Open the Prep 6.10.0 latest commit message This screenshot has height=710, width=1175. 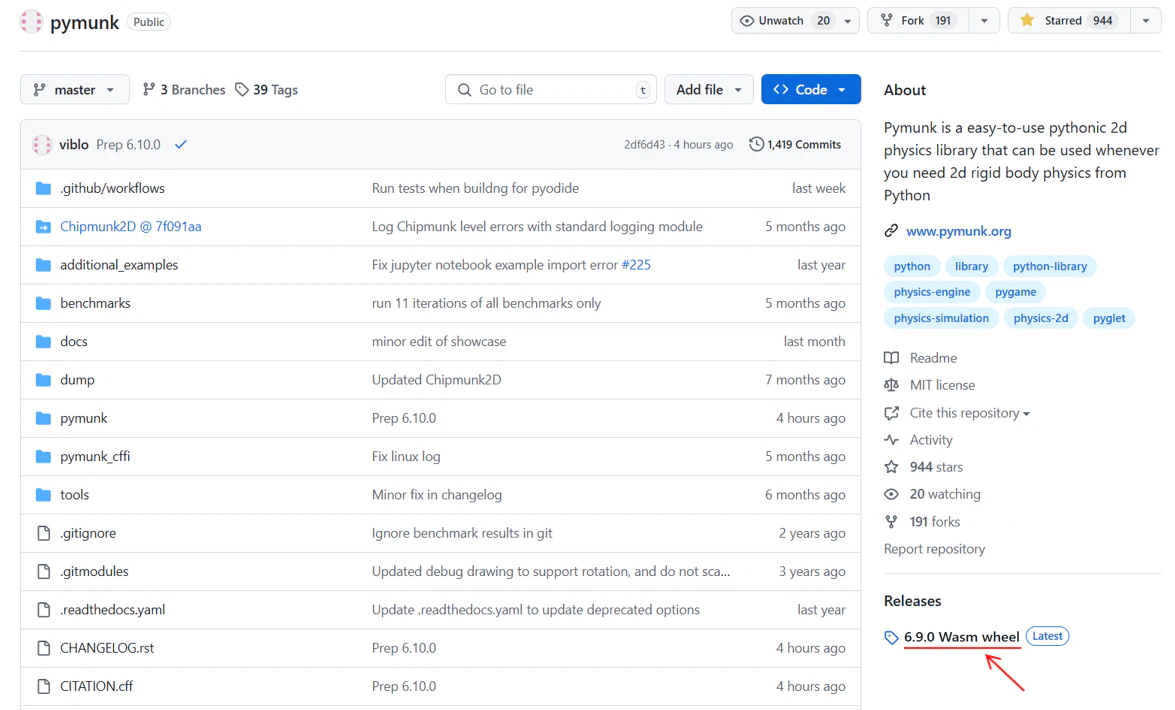pos(128,145)
